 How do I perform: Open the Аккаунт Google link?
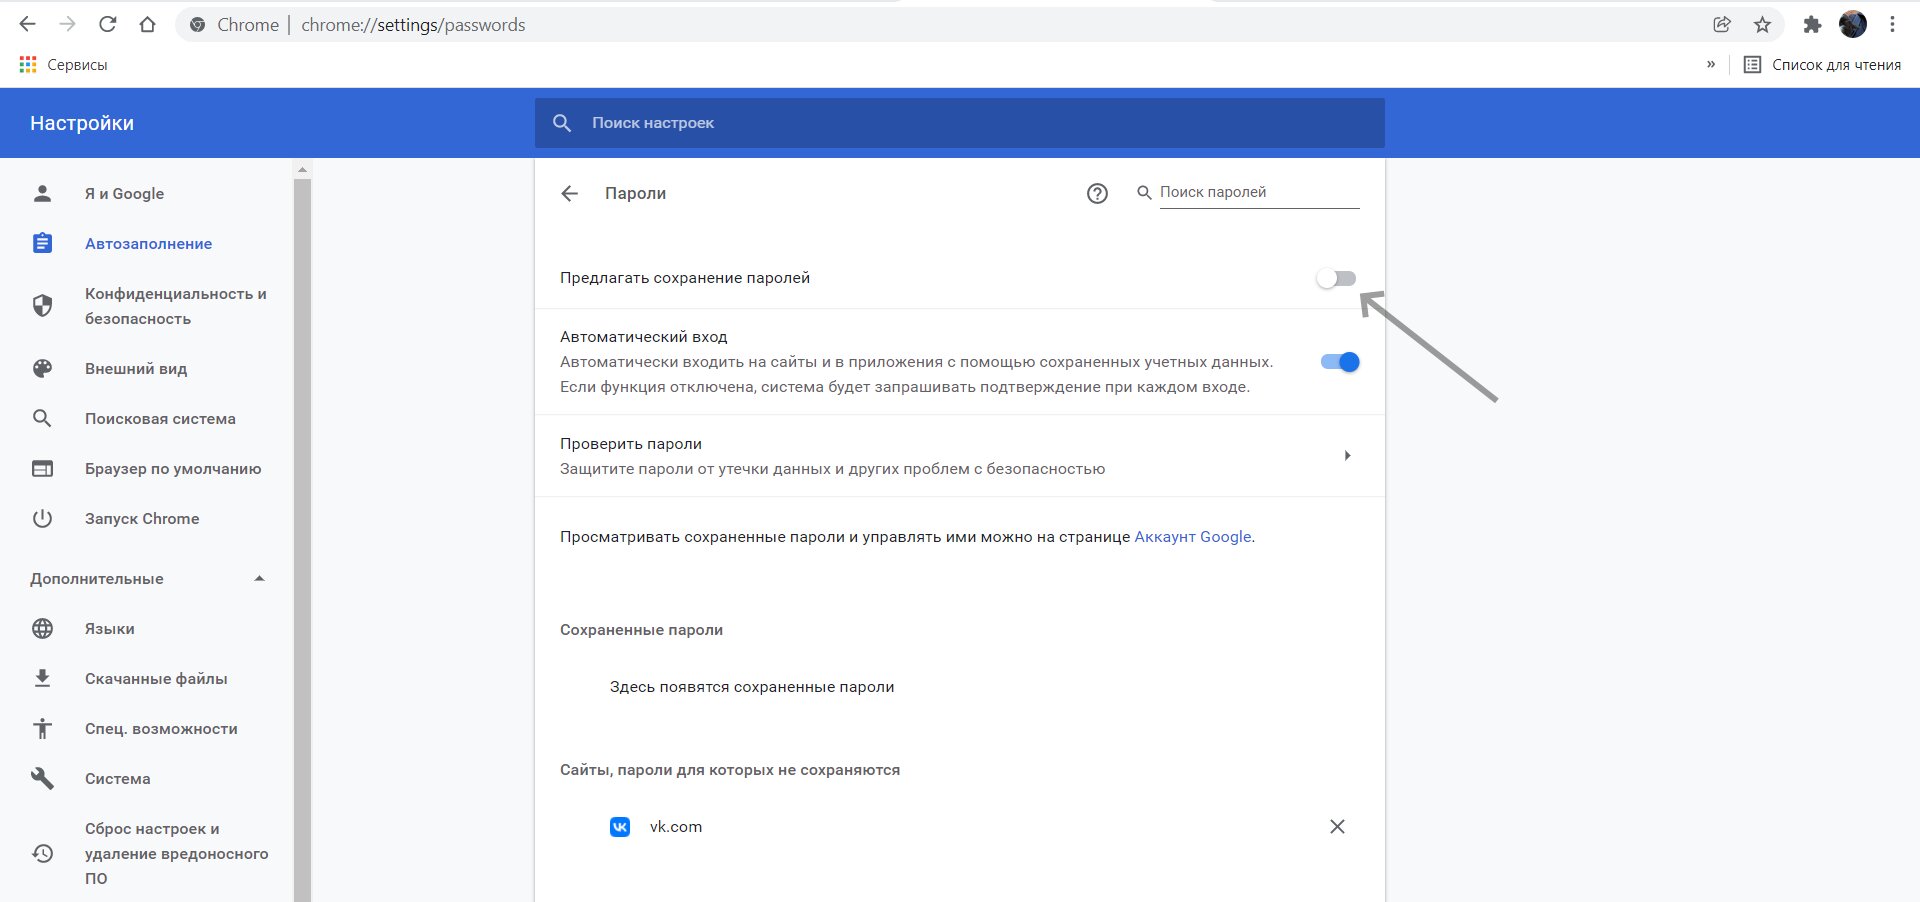pos(1193,537)
